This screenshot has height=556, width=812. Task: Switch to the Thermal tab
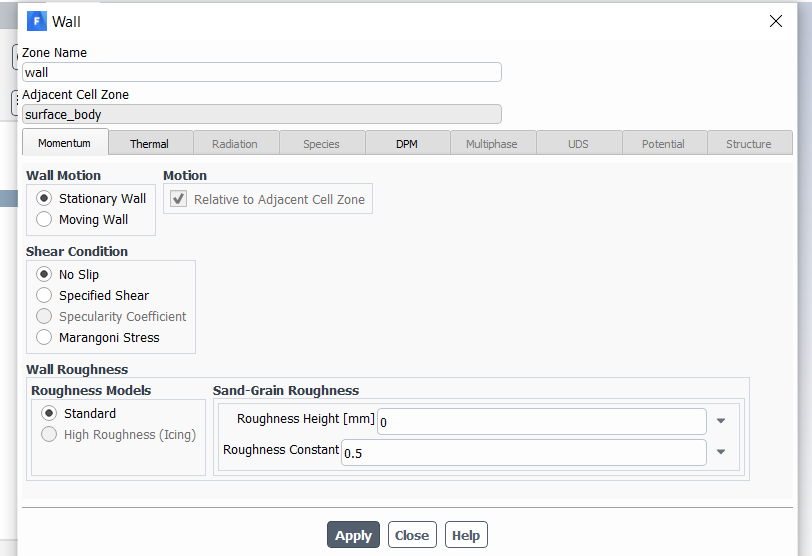coord(151,143)
